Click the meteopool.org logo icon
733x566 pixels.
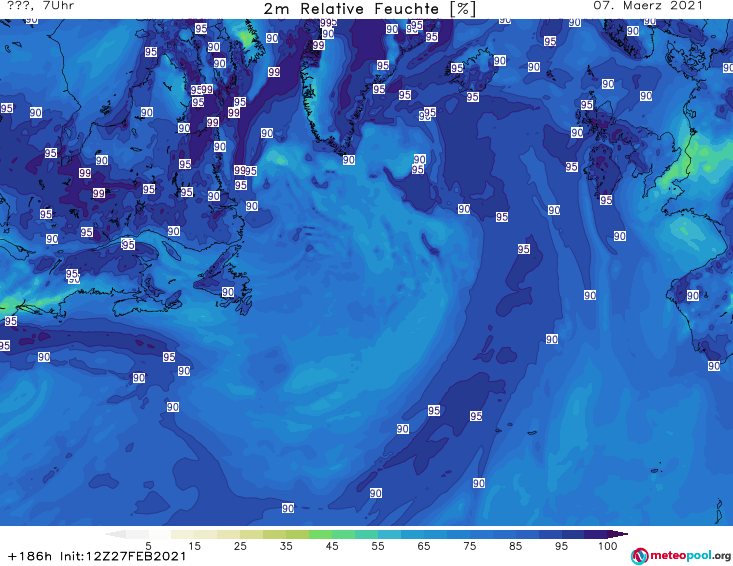[639, 557]
